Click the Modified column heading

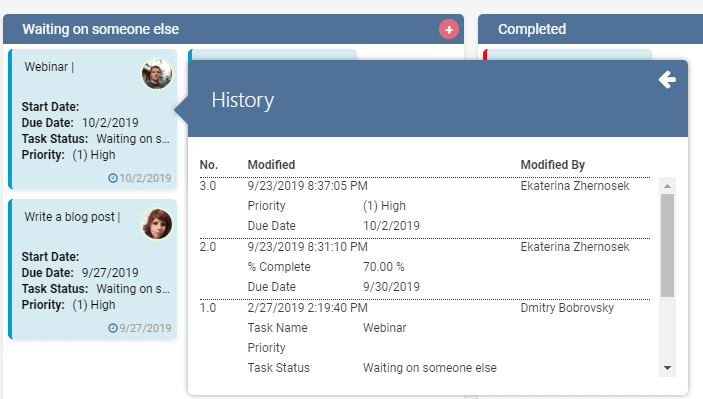click(271, 165)
